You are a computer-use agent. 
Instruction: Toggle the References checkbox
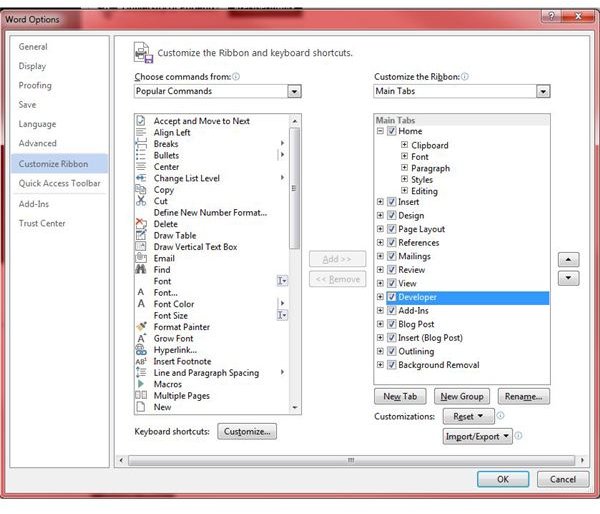[391, 242]
